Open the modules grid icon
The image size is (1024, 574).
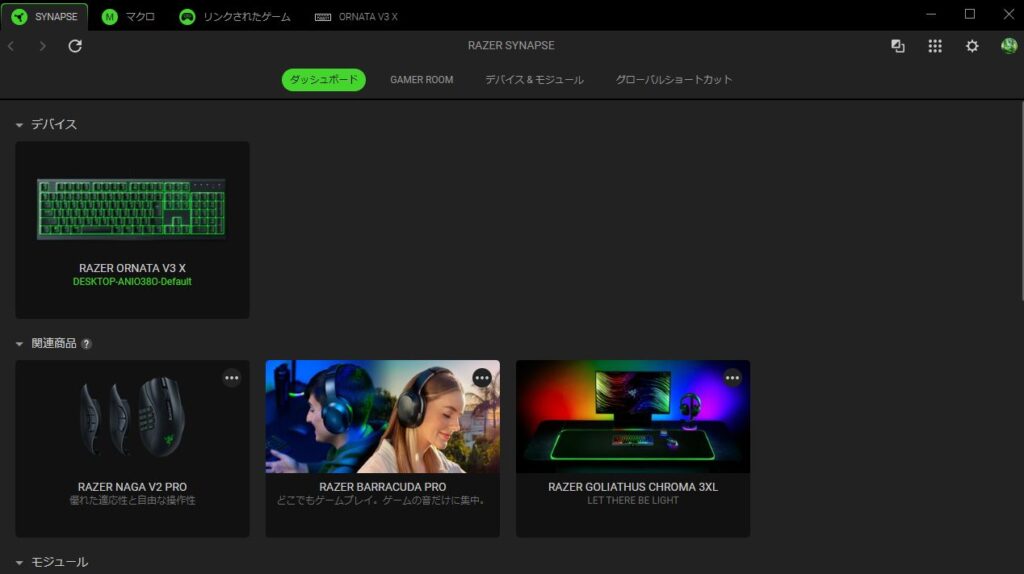pyautogui.click(x=935, y=46)
